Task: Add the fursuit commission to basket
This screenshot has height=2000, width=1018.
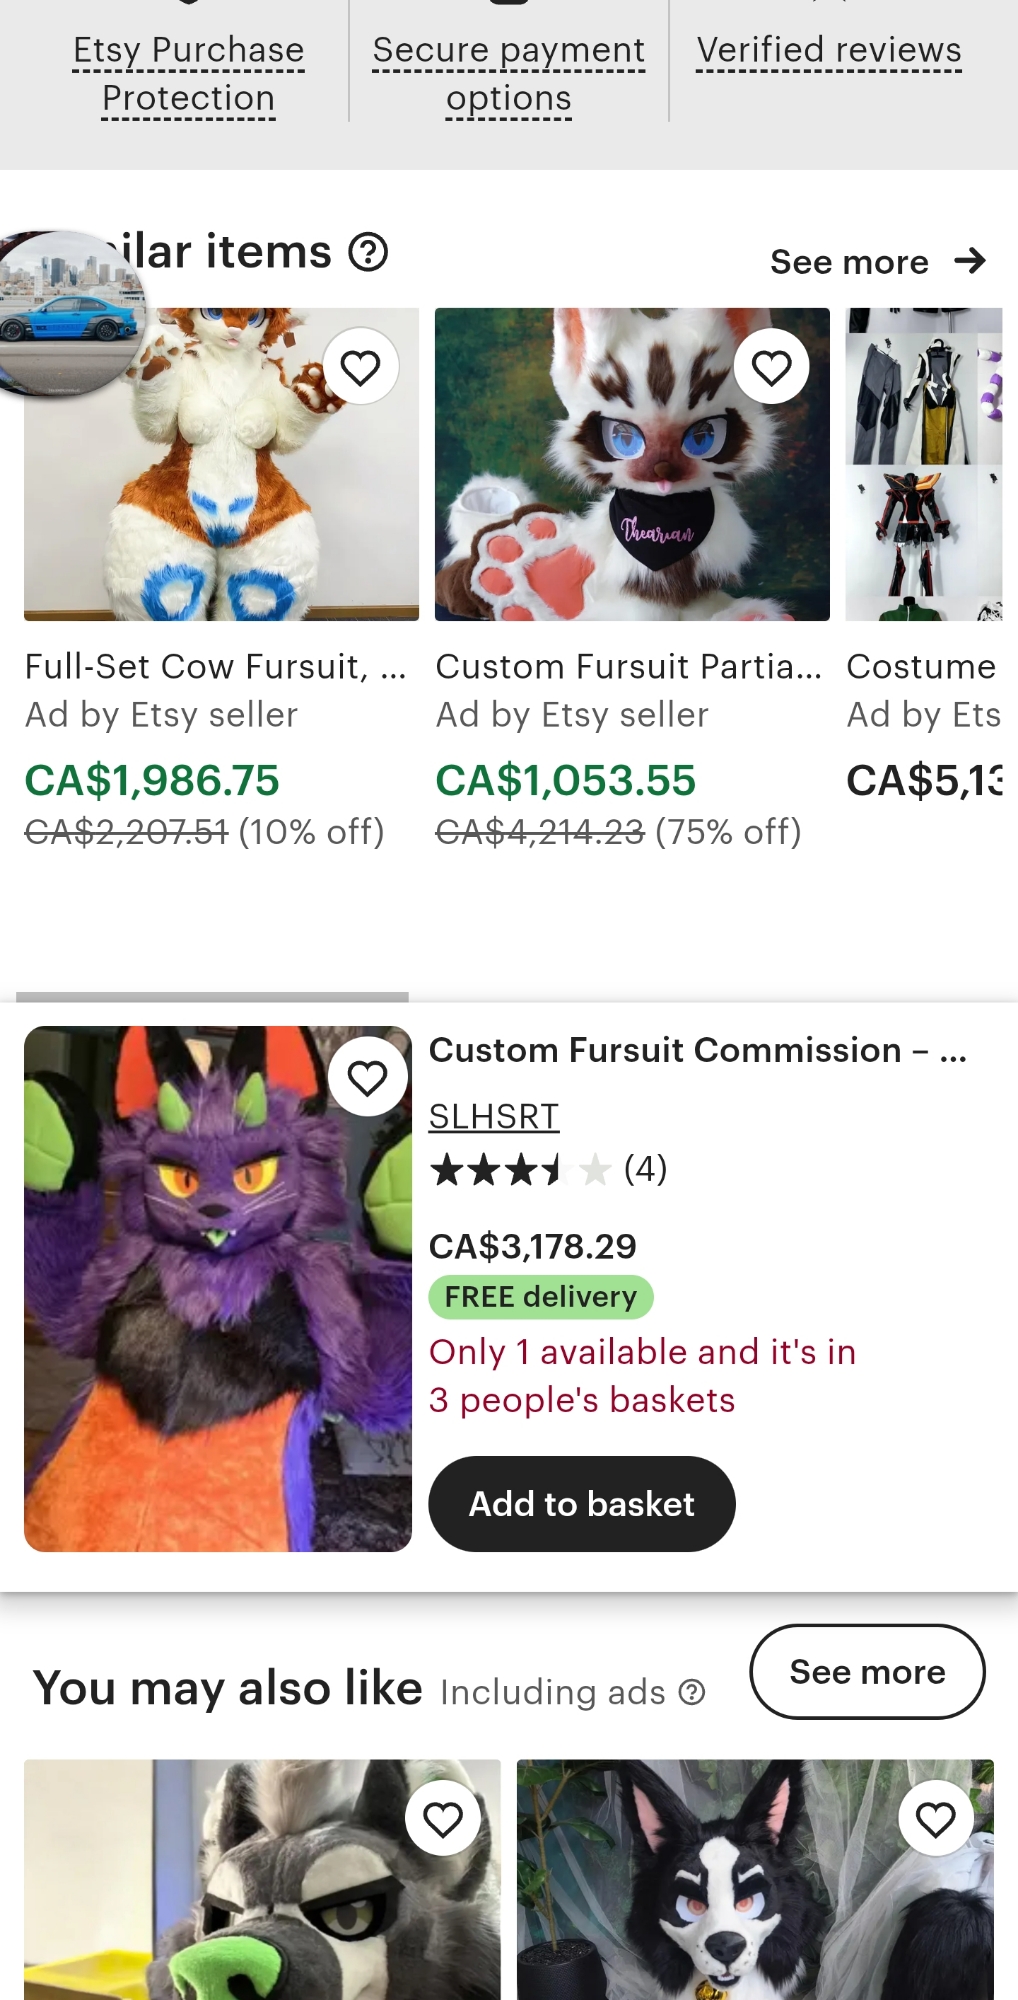Action: [582, 1504]
